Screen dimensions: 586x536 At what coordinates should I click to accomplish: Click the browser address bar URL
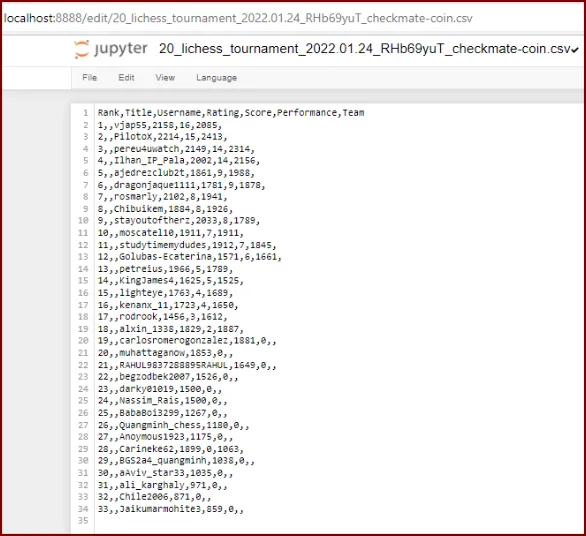[238, 18]
